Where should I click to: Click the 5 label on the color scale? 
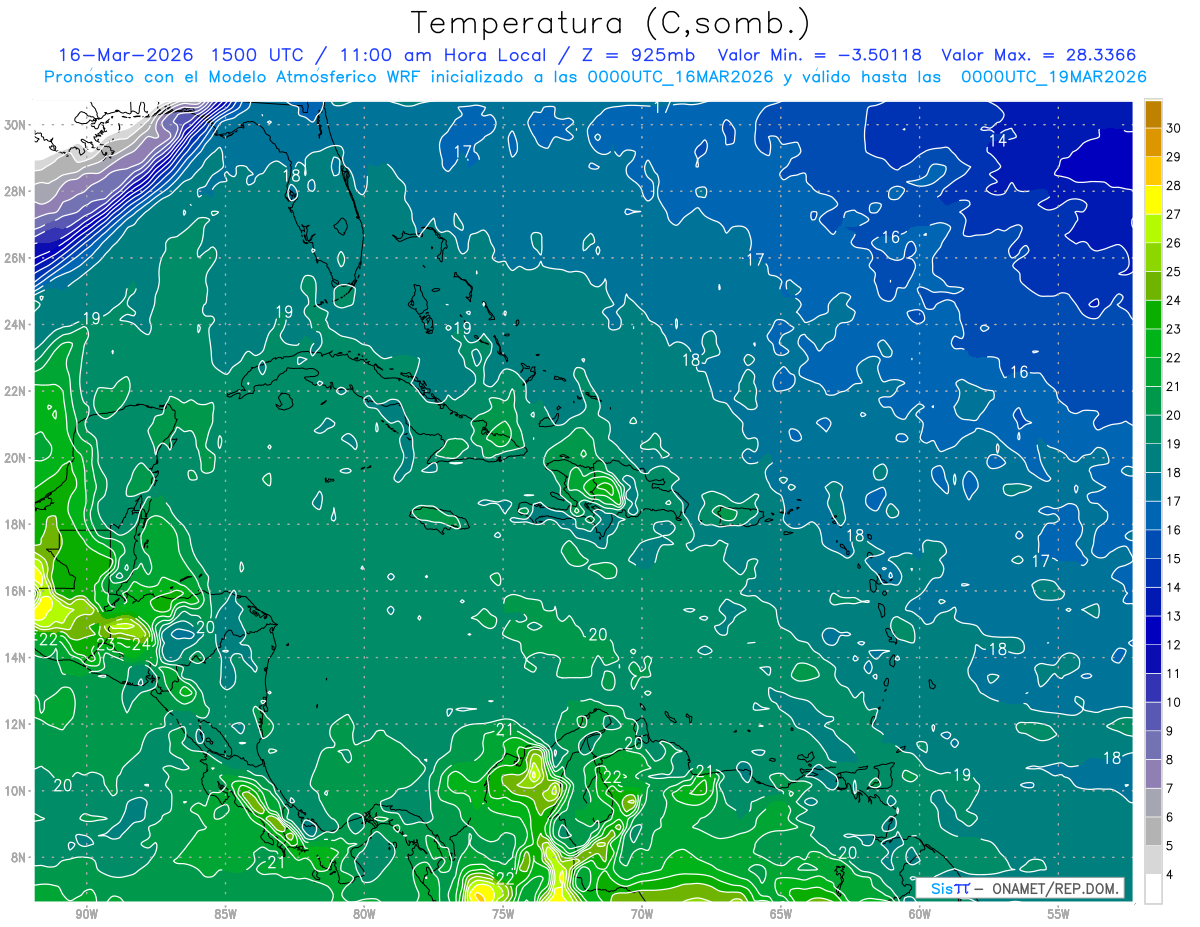(1171, 846)
